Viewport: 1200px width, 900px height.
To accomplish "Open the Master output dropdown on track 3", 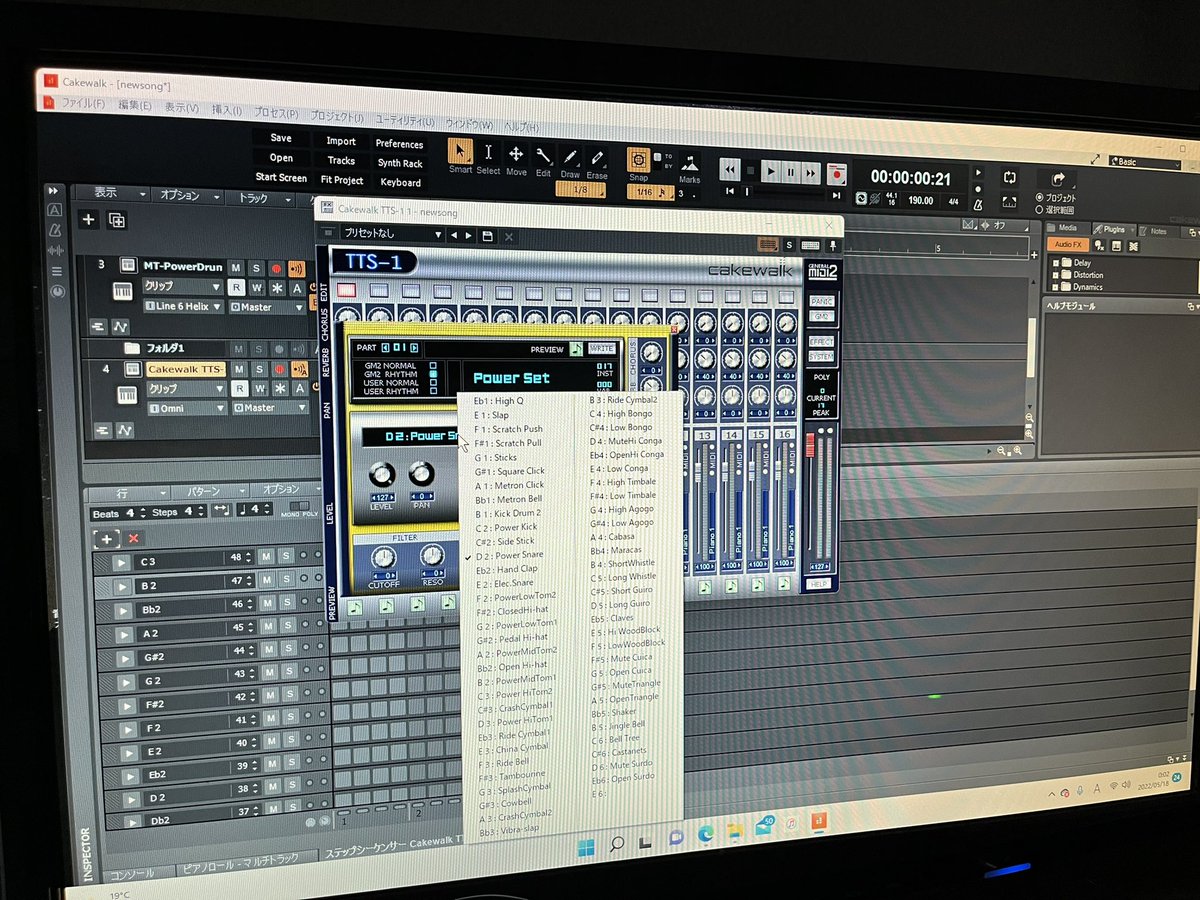I will [x=267, y=307].
